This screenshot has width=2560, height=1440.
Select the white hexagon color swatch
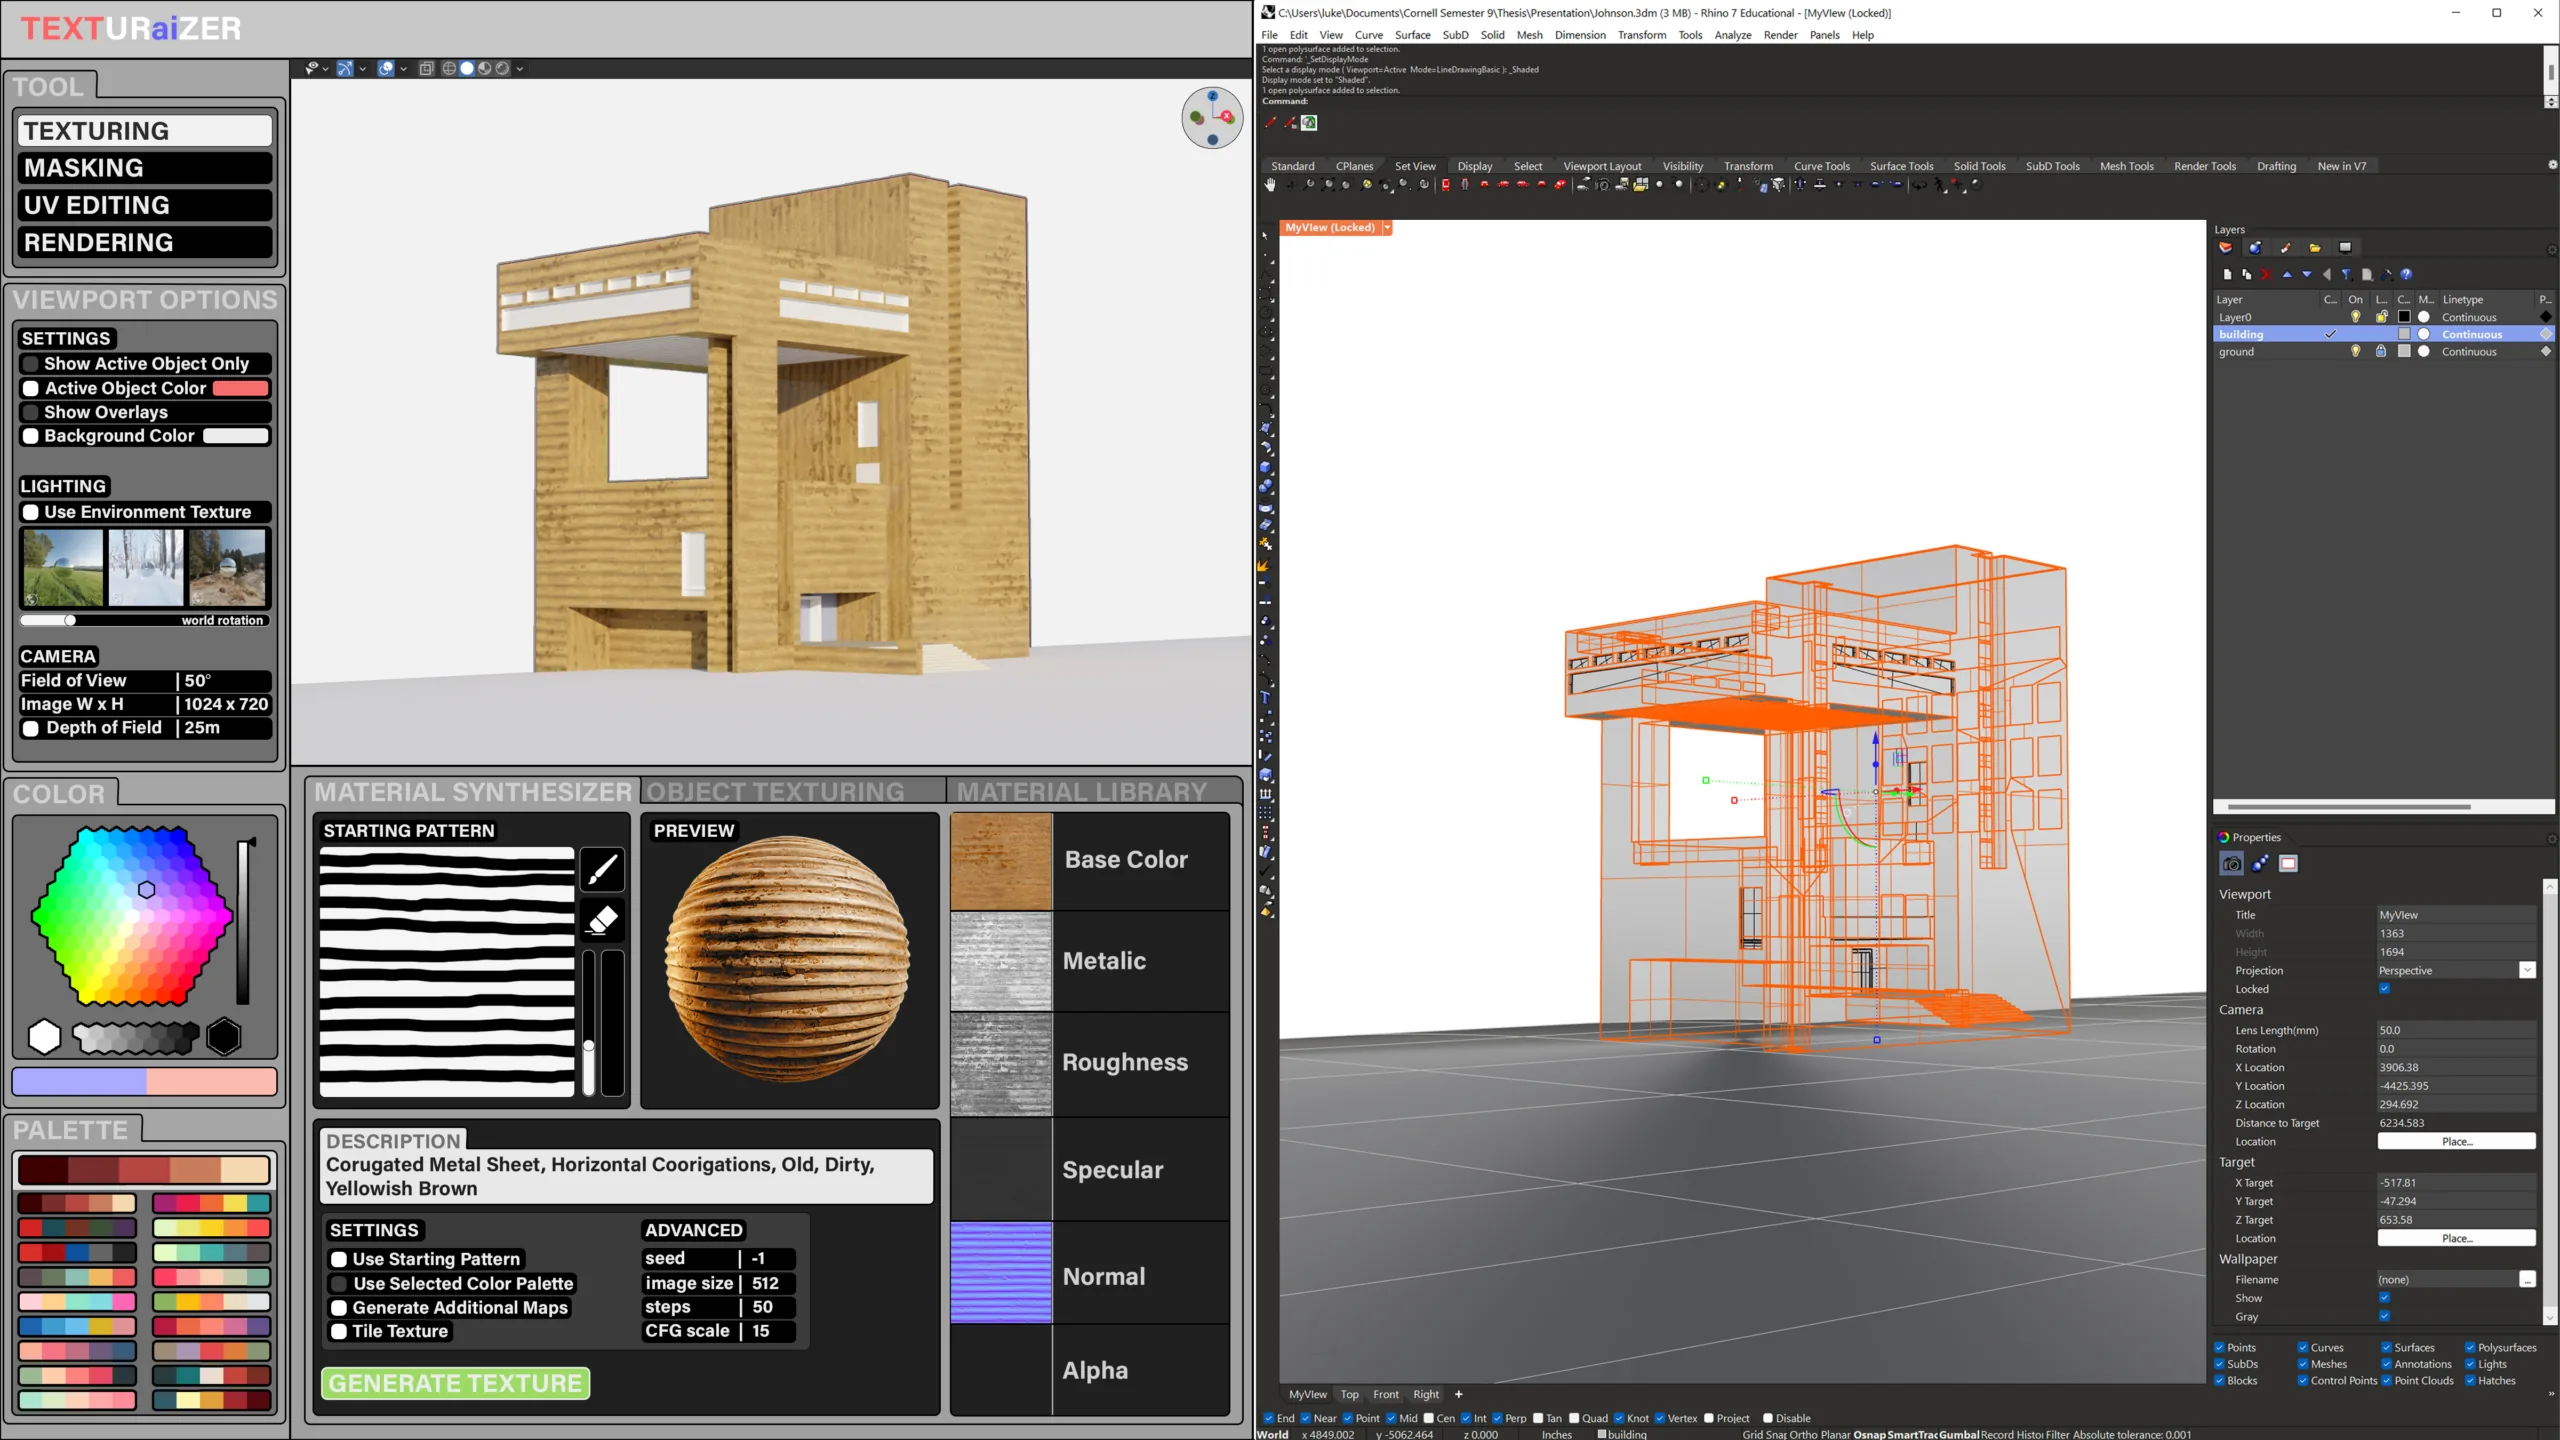pyautogui.click(x=44, y=1037)
